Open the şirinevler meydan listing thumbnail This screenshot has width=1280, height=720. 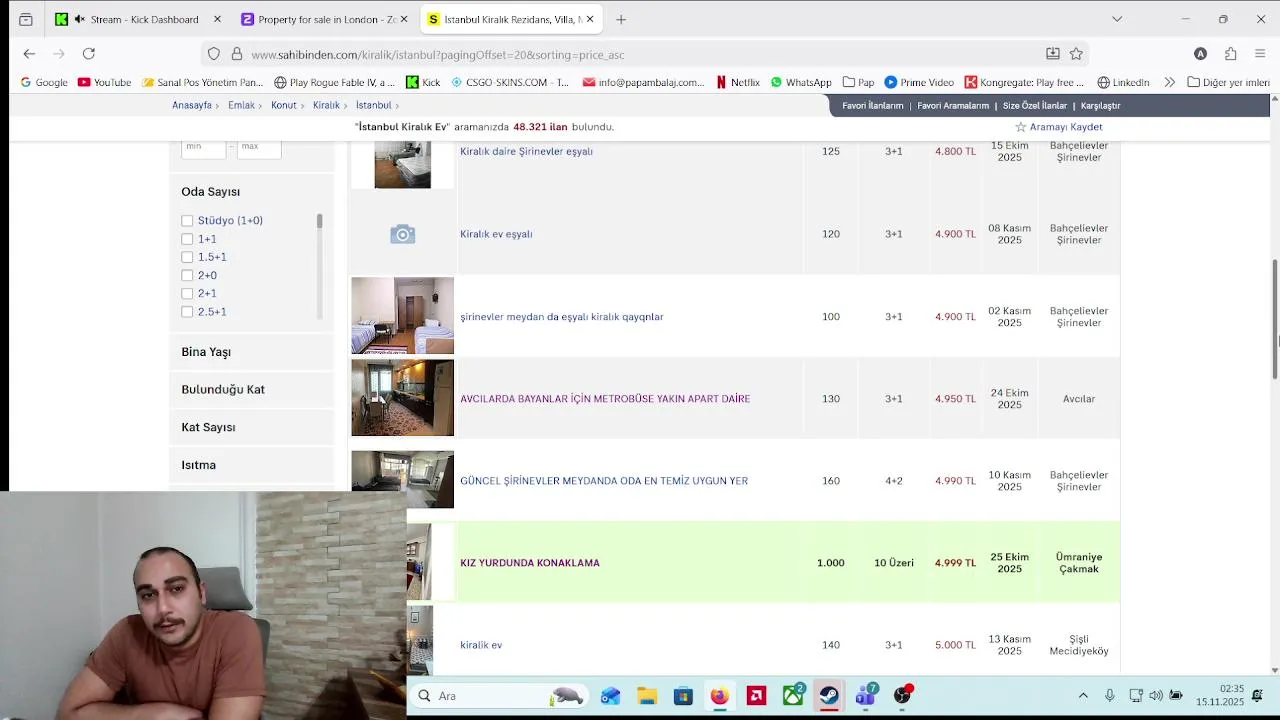point(402,316)
